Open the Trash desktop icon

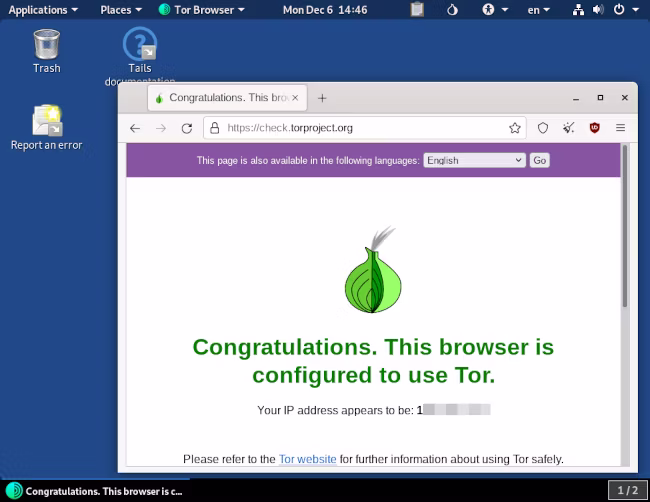click(46, 51)
